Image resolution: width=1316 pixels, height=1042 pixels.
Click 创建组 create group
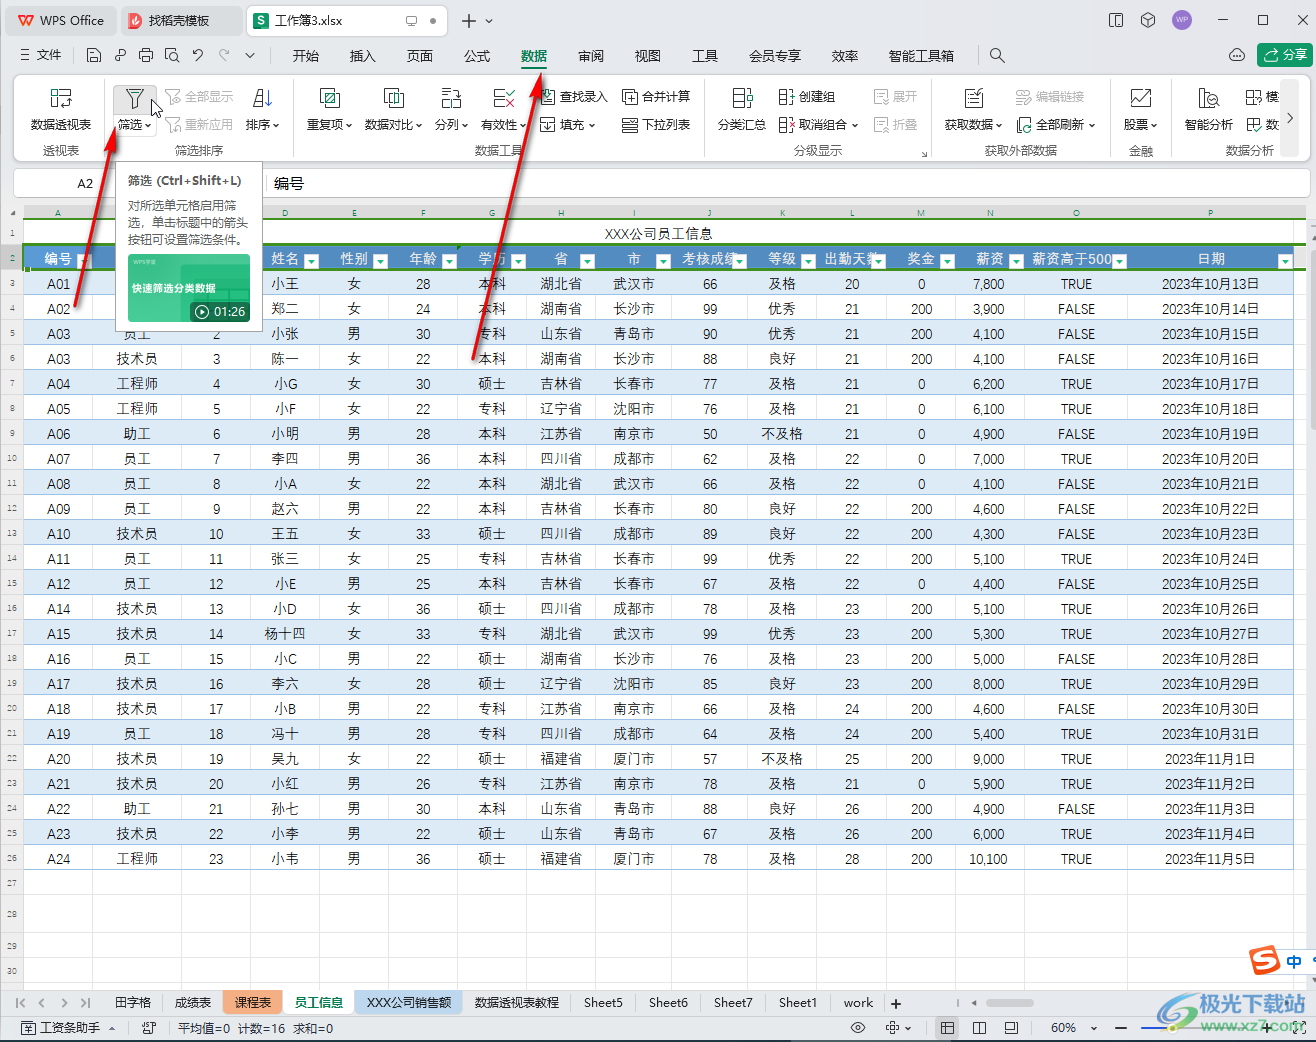coord(807,97)
